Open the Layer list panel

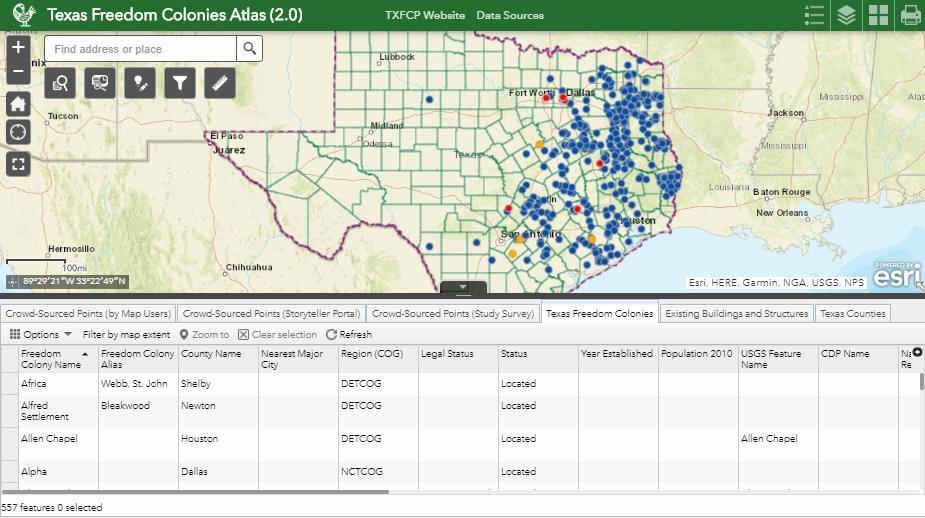pos(846,15)
